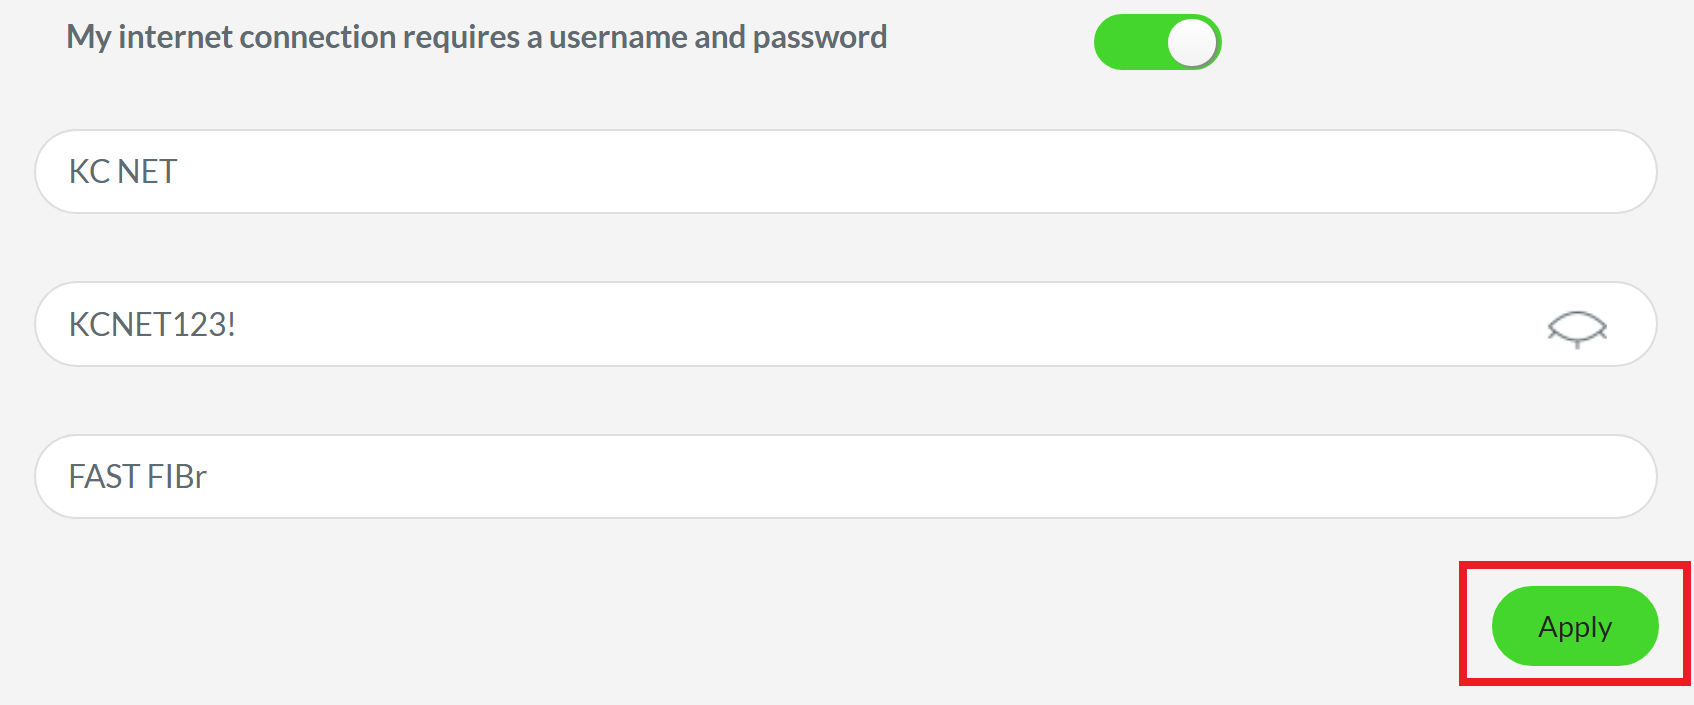Reveal password with the eye button
Screen dimensions: 1694x705
(x=1576, y=327)
